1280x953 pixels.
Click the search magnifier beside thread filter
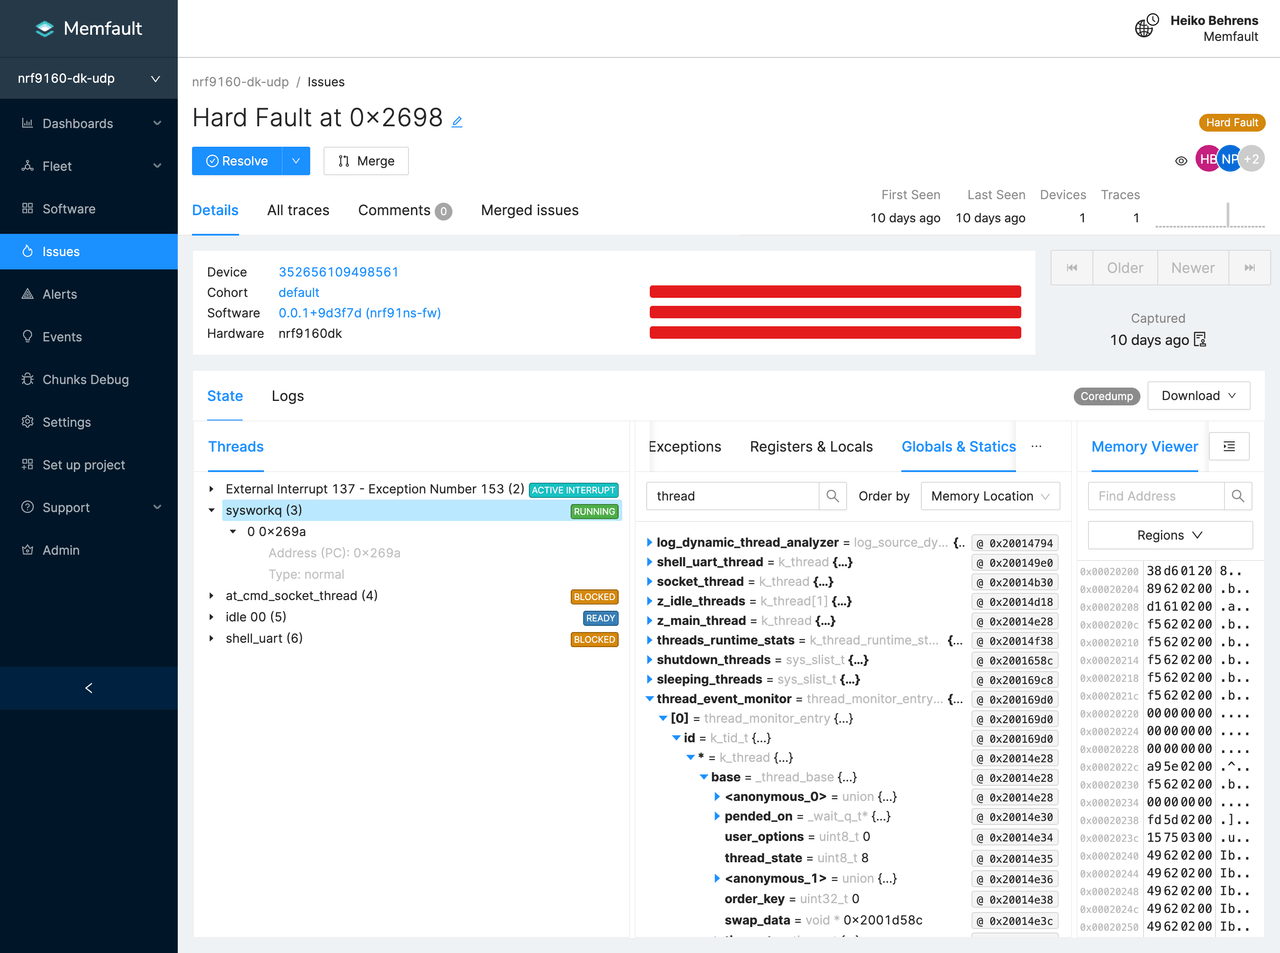(832, 496)
